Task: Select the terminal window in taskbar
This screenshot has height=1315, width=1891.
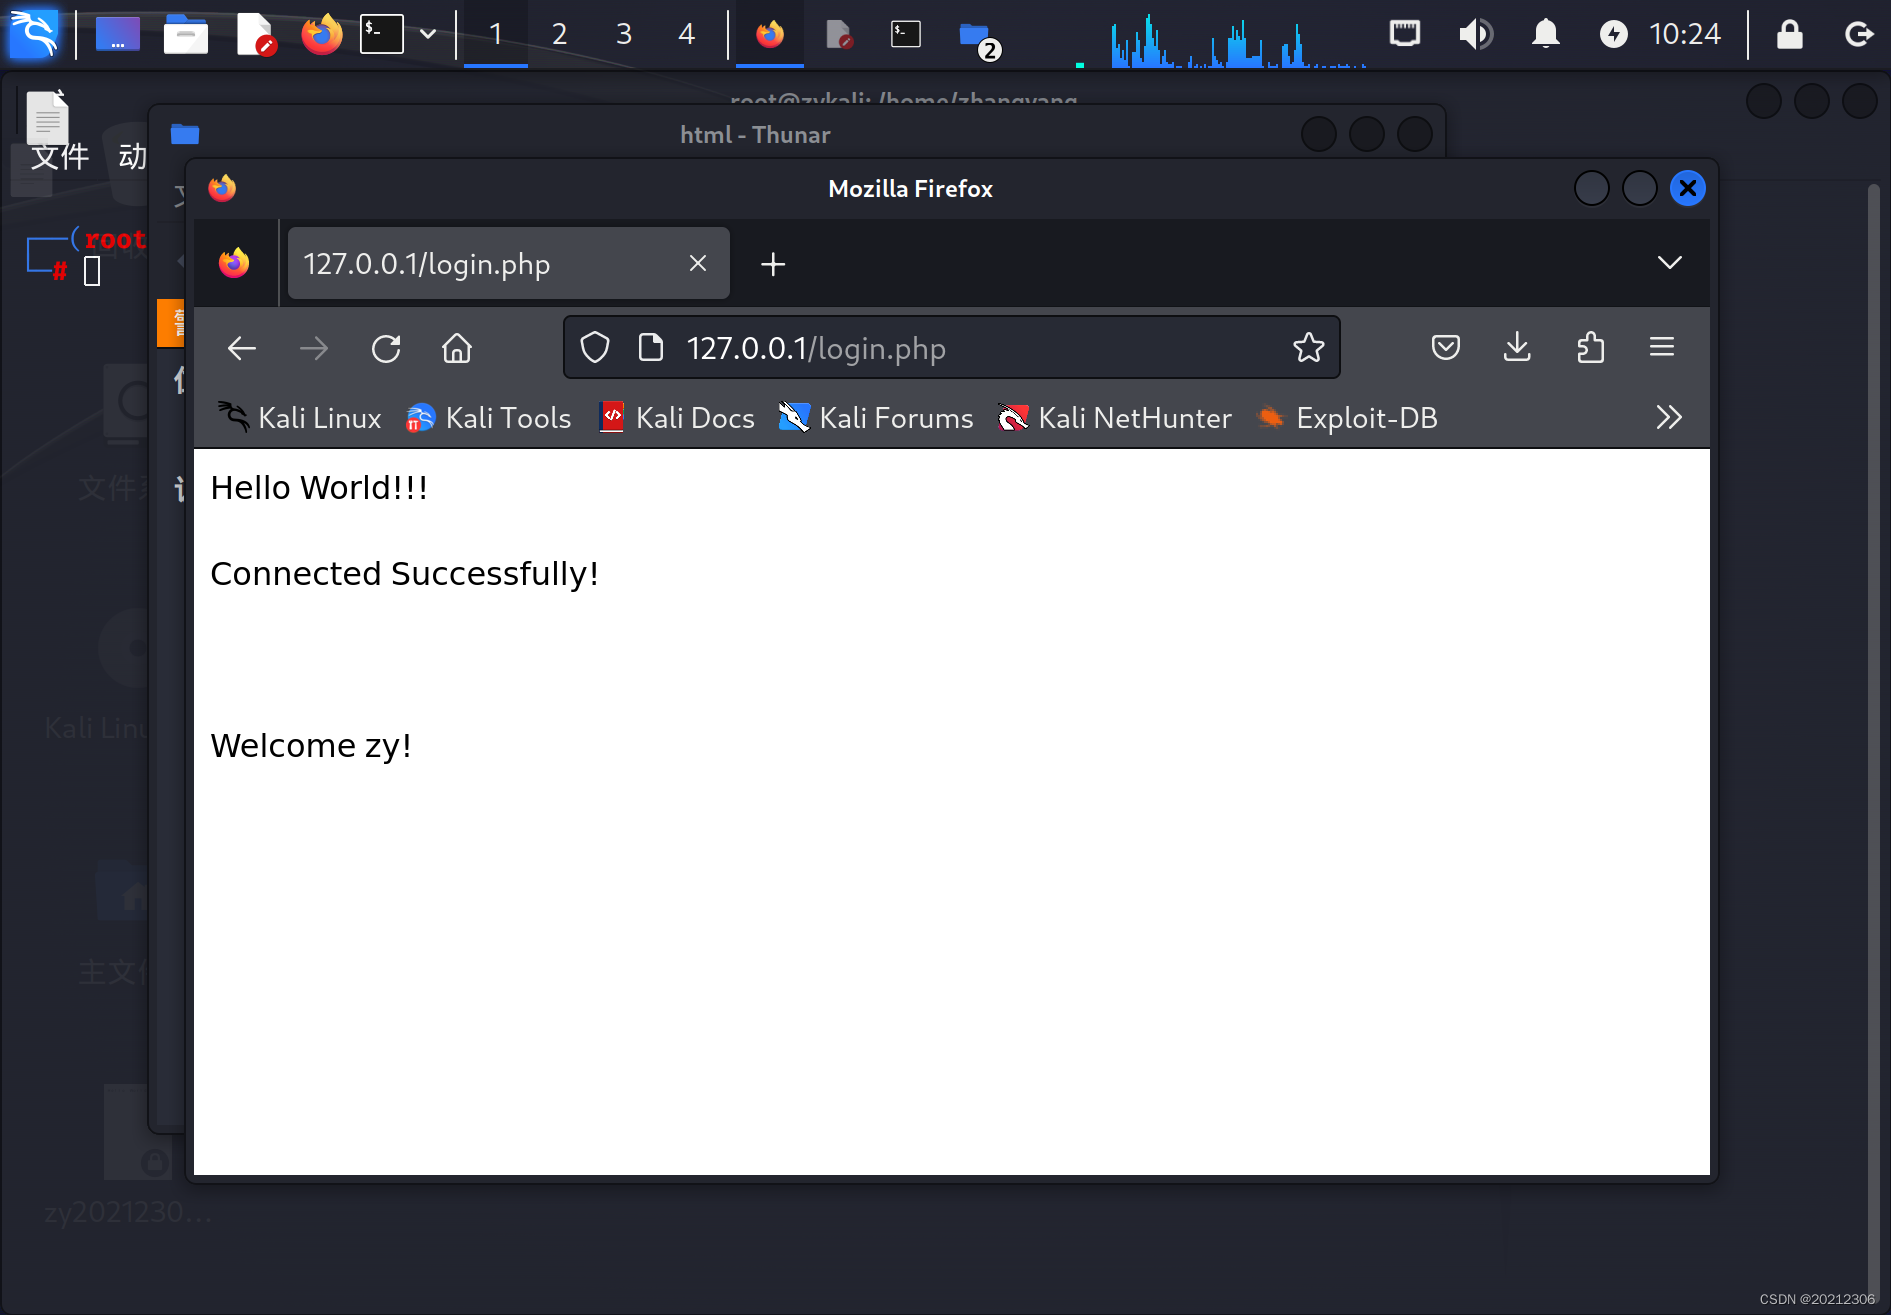Action: (906, 34)
